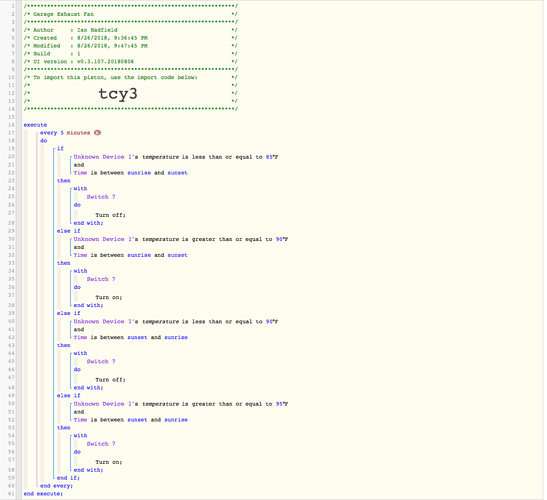Click the "do" keyword on line 18
The height and width of the screenshot is (500, 547).
tap(43, 141)
